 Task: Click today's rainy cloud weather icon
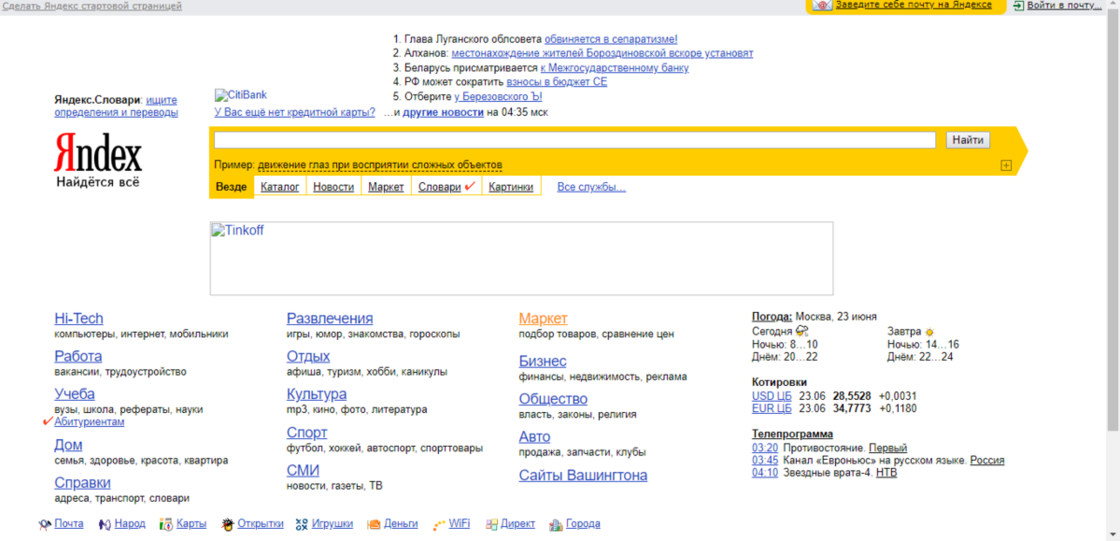(x=802, y=332)
